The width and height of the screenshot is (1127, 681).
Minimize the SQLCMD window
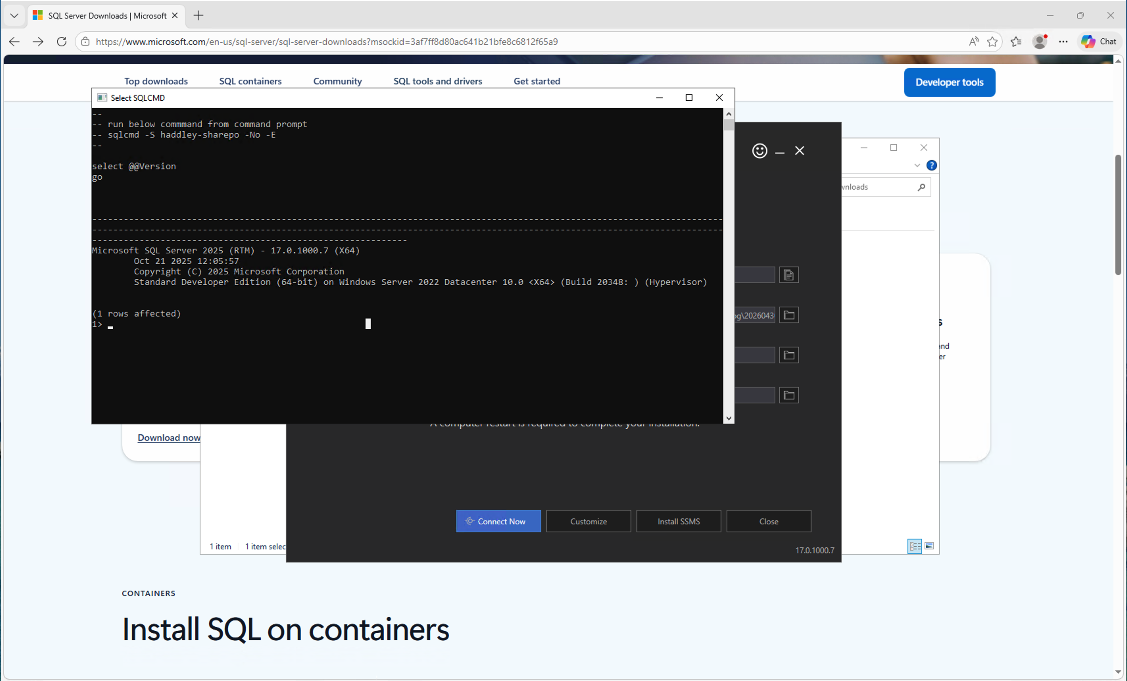(659, 98)
